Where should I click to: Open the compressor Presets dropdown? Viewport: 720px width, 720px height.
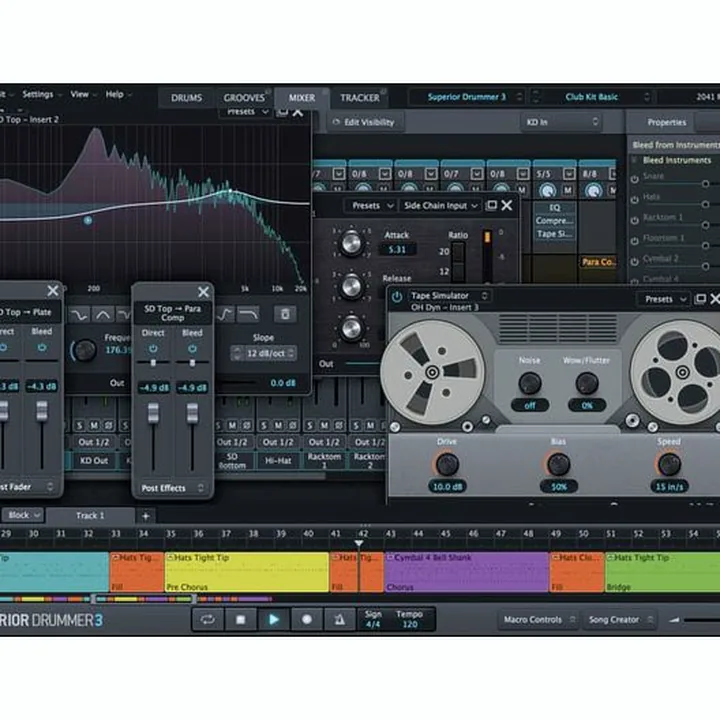pyautogui.click(x=372, y=206)
